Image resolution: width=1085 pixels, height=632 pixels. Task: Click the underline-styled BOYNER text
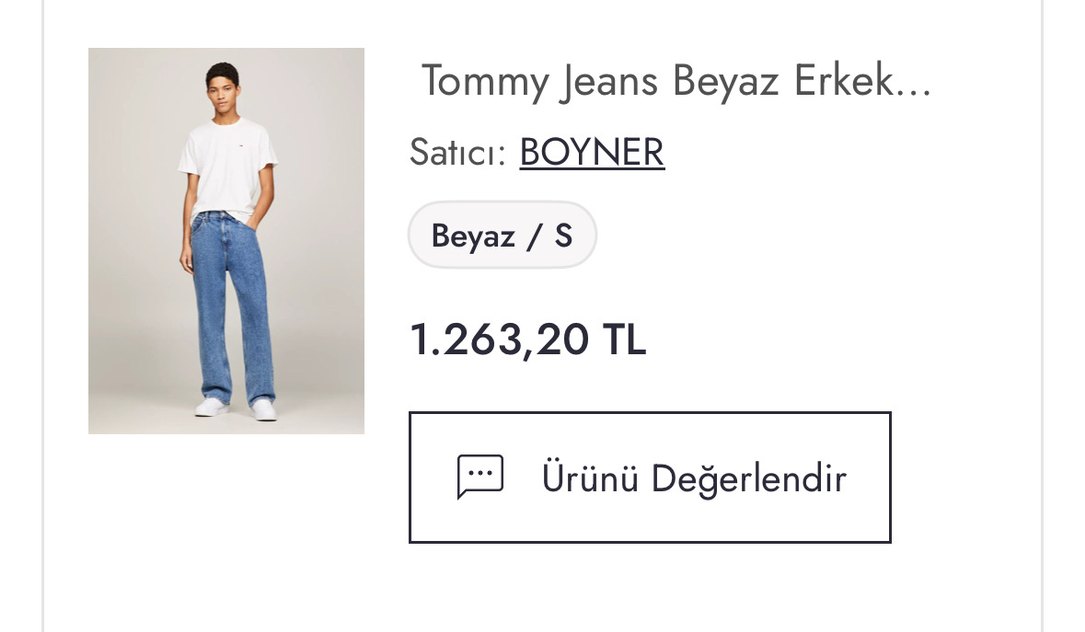(590, 152)
